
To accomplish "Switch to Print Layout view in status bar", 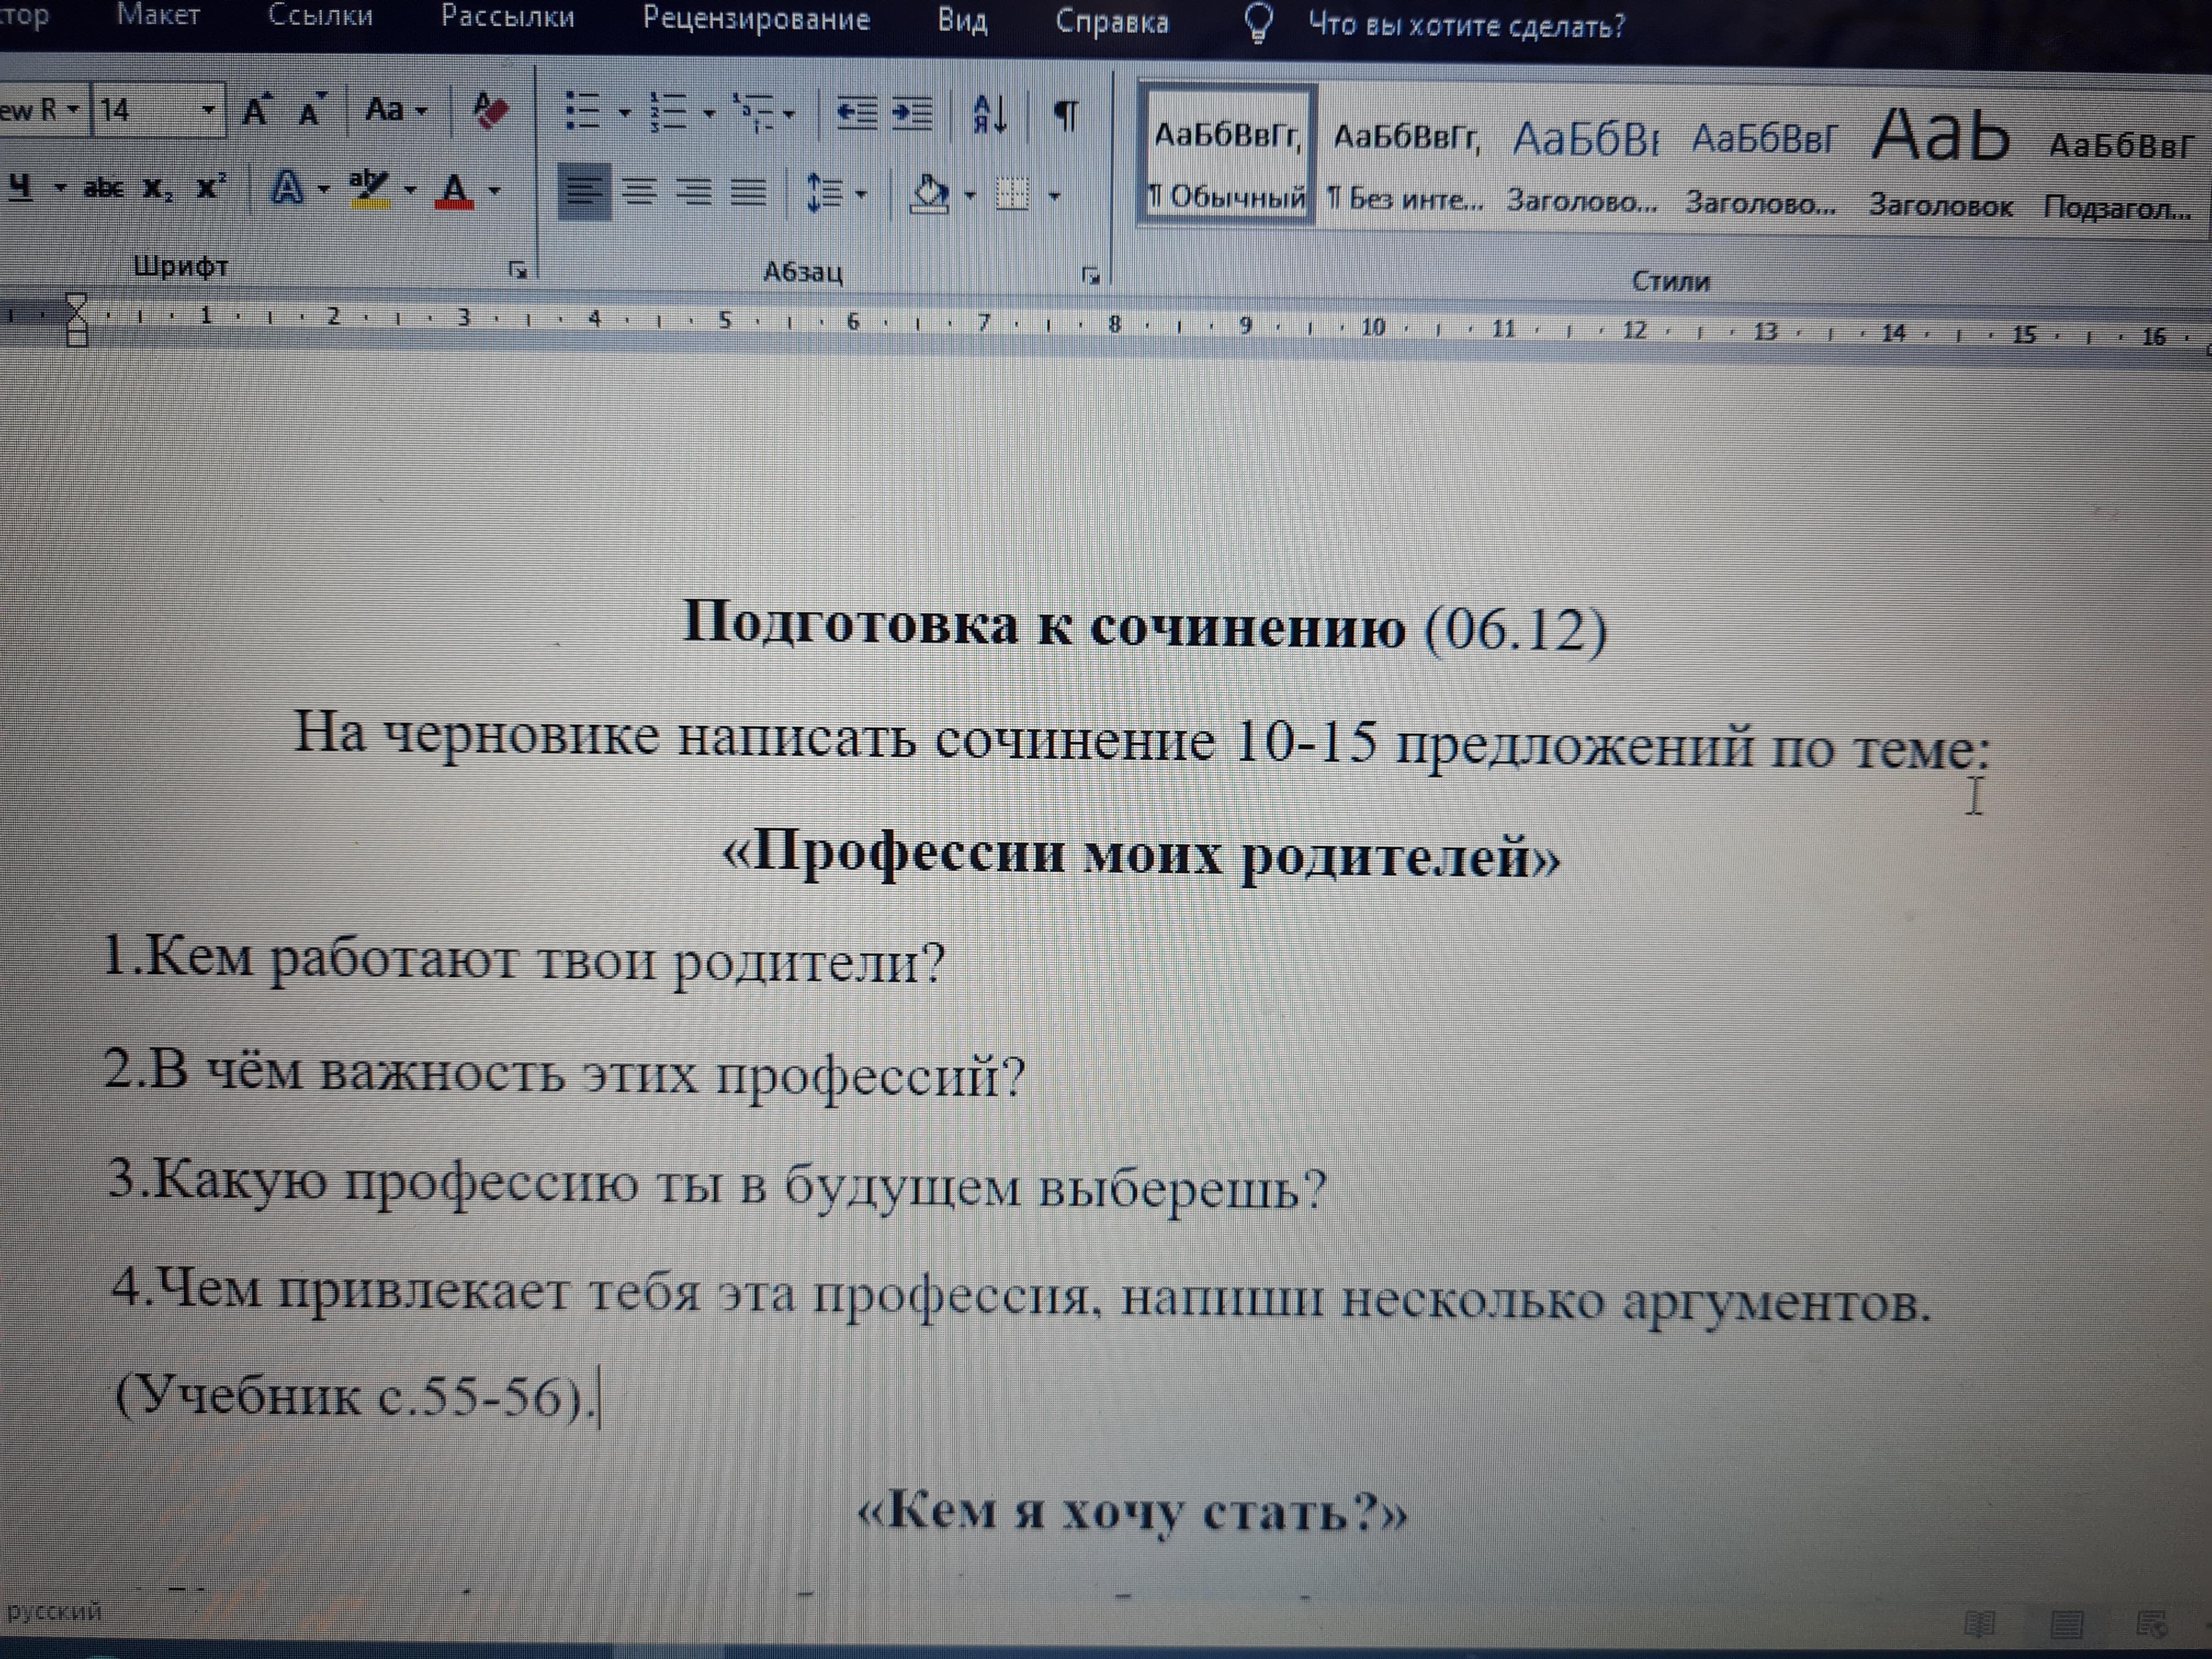I will [2066, 1624].
